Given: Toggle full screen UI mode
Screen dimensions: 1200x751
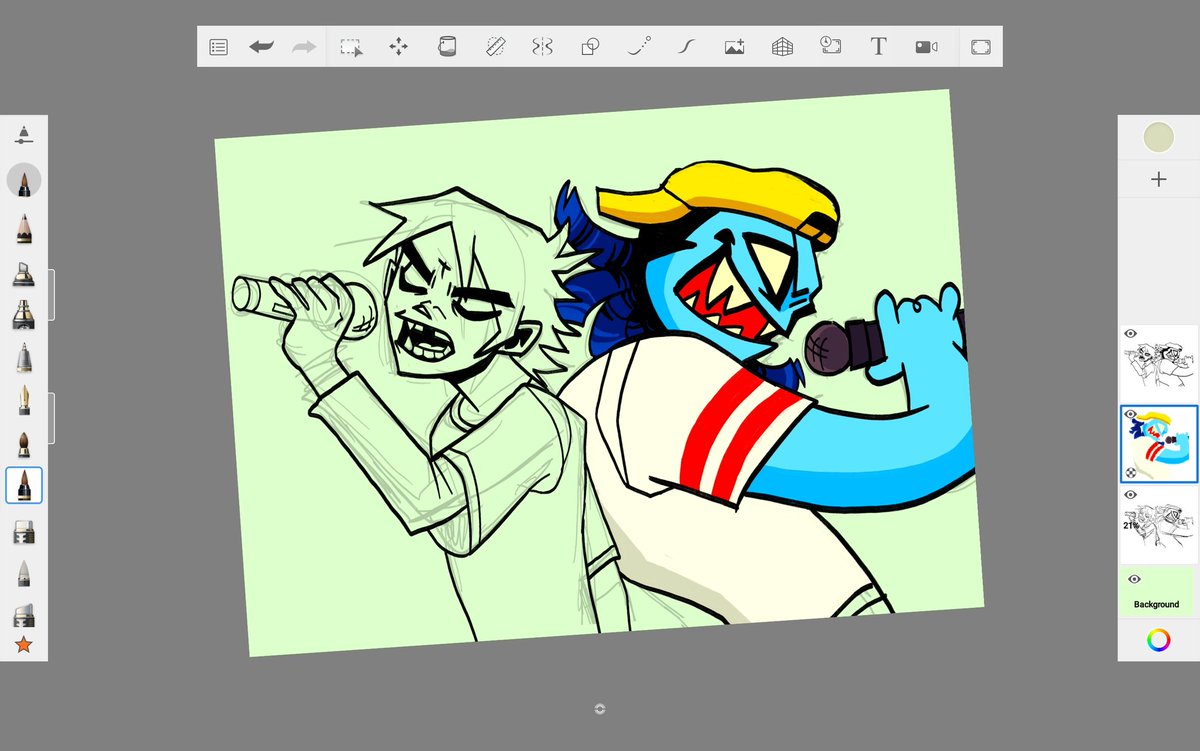Looking at the screenshot, I should [980, 46].
